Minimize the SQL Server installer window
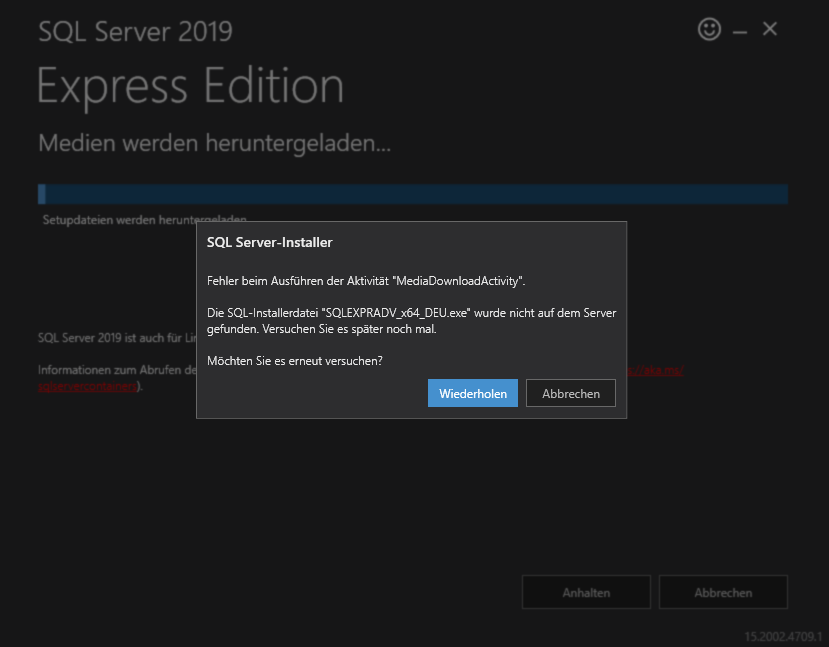This screenshot has width=829, height=647. point(740,33)
